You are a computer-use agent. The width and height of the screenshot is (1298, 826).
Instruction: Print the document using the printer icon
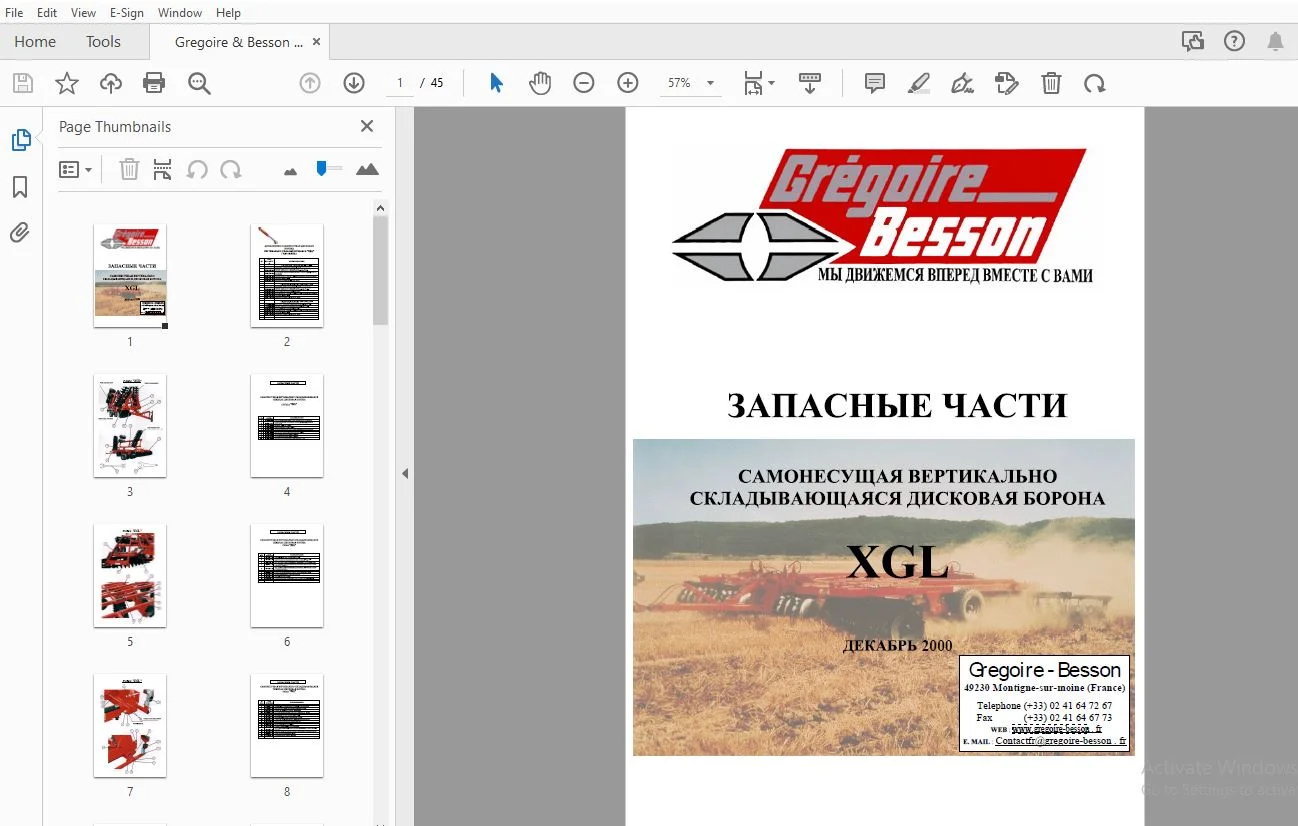click(x=154, y=83)
